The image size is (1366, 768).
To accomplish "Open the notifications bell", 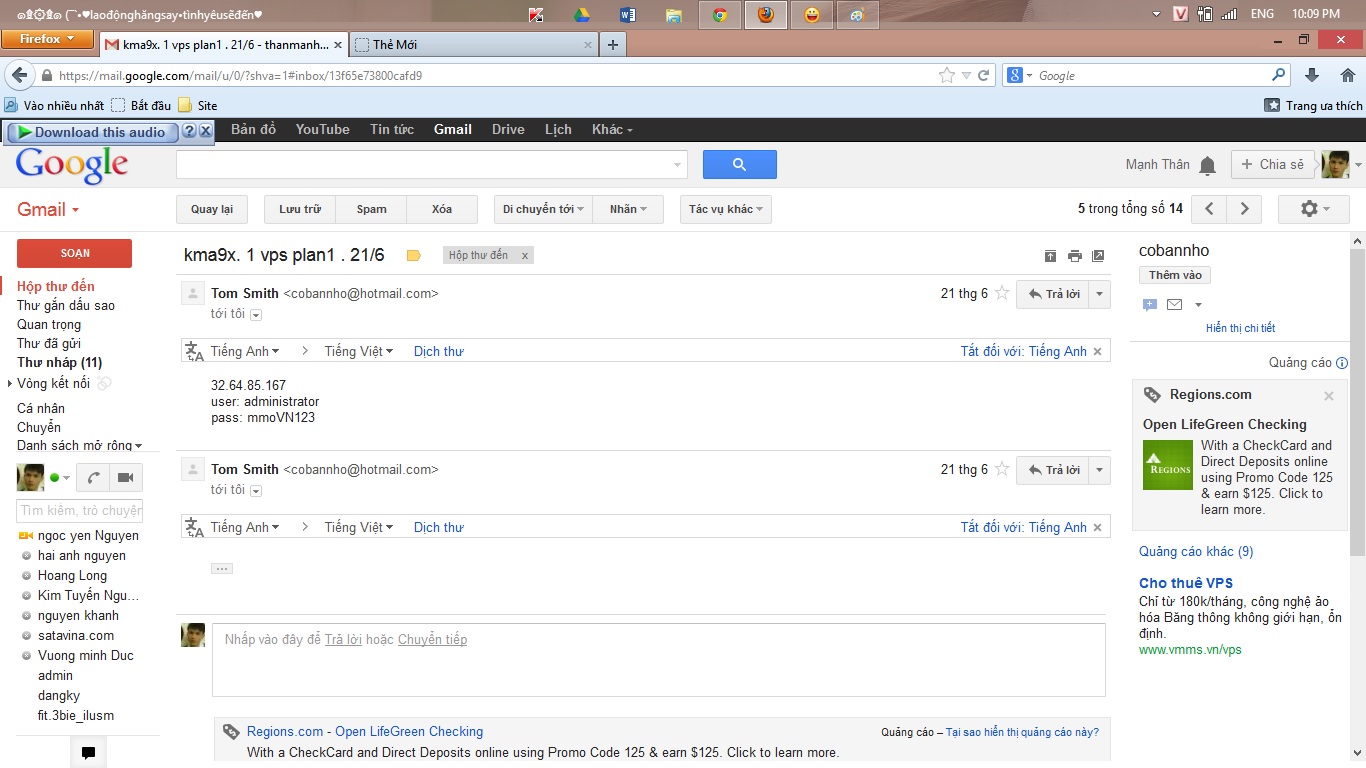I will click(1208, 166).
